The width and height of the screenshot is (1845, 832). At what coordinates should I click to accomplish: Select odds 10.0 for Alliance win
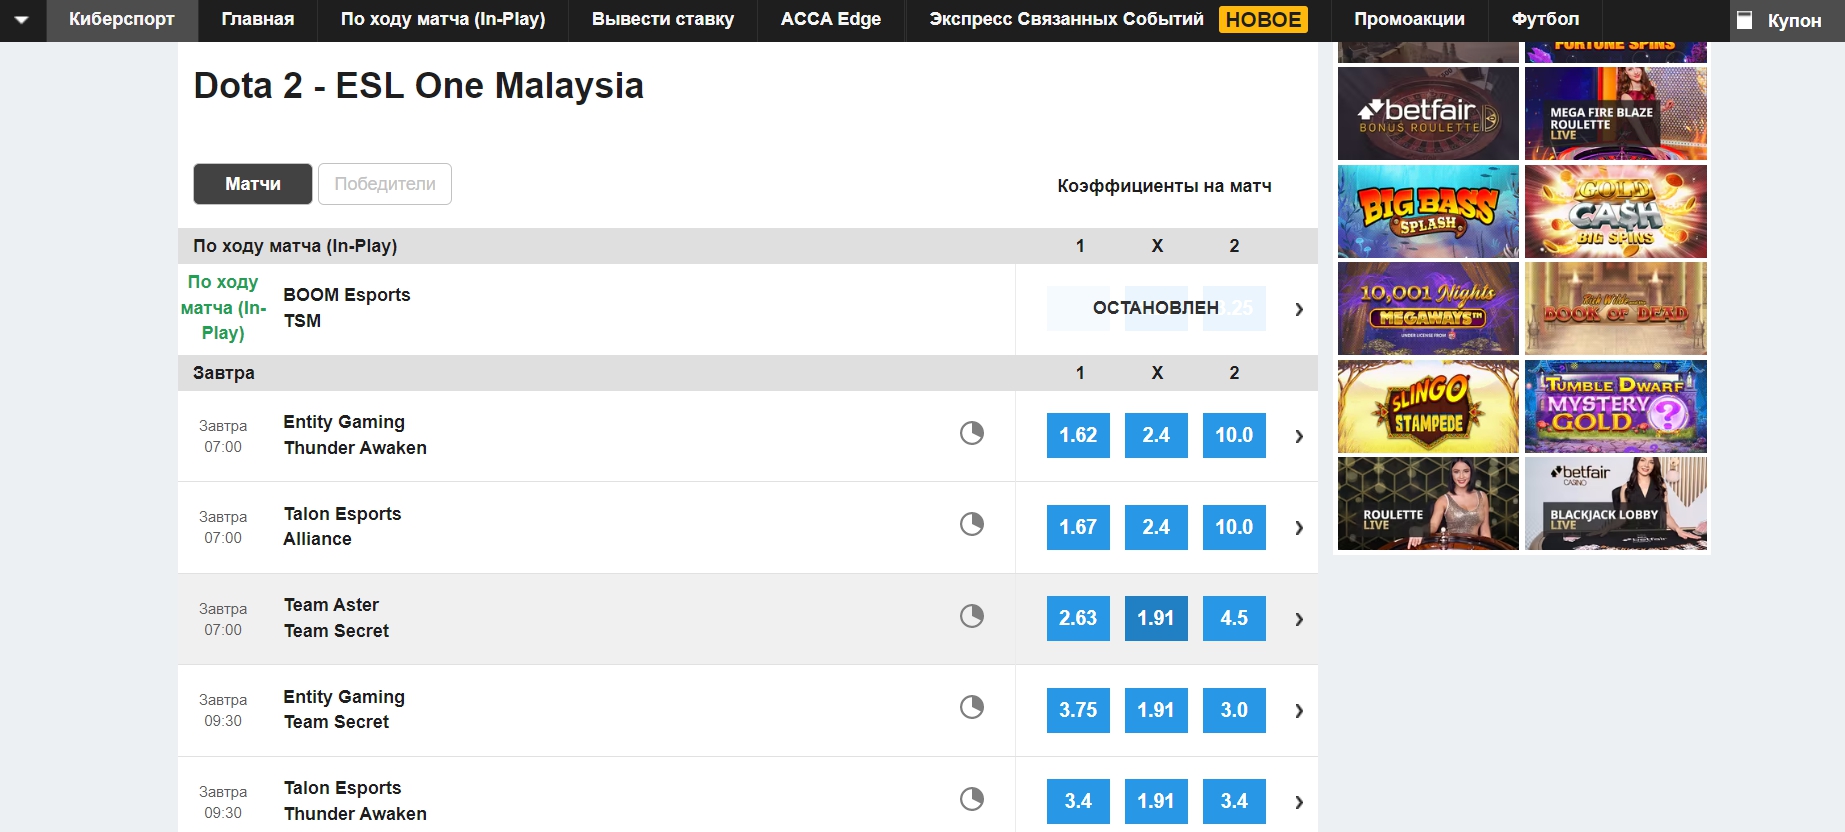[1233, 527]
